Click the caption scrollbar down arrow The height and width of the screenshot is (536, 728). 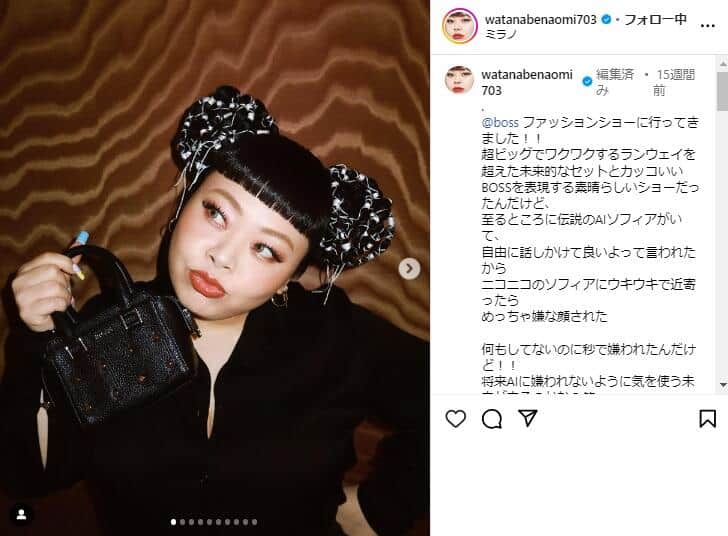(723, 385)
